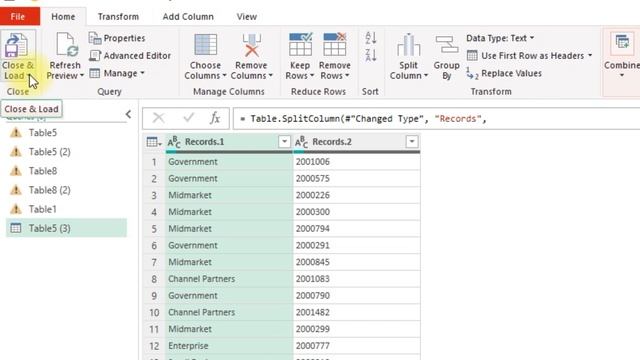Image resolution: width=640 pixels, height=360 pixels.
Task: Collapse the Queries pane chevron
Action: 129,115
